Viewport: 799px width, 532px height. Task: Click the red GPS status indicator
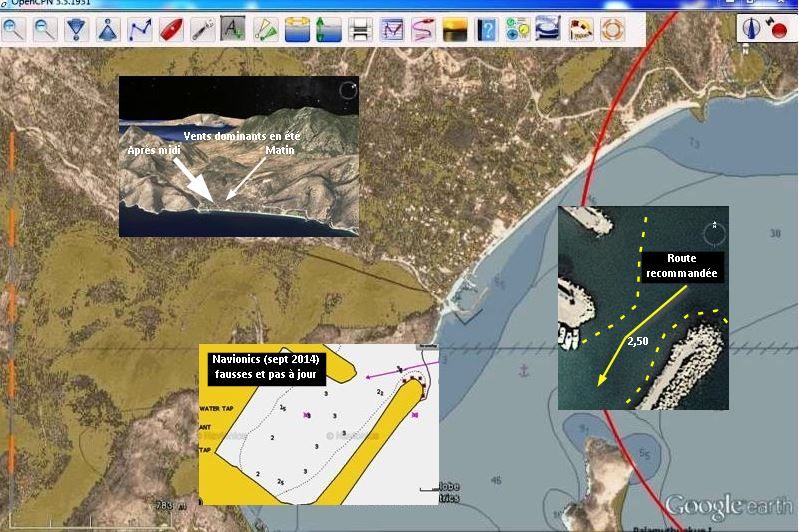coord(778,29)
